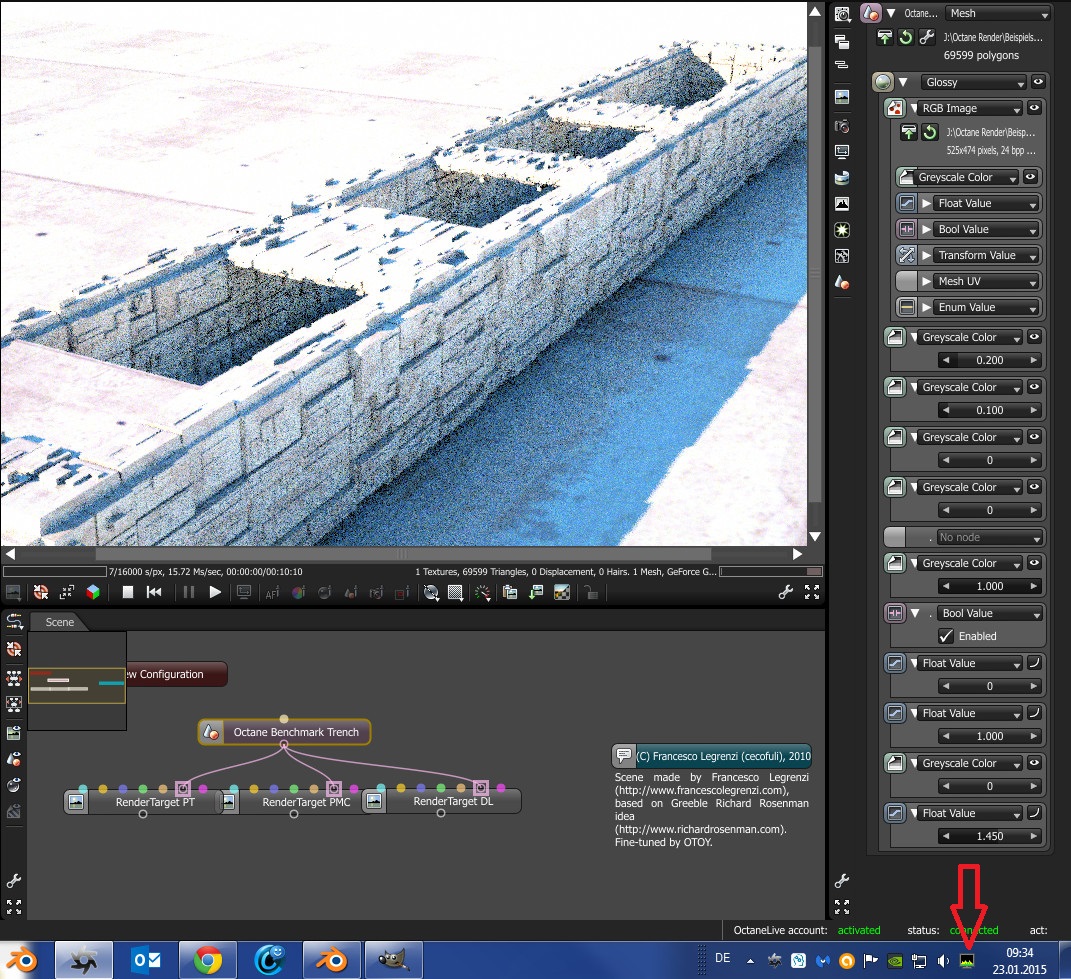This screenshot has height=979, width=1071.
Task: Uncheck the Enabled checkbox under Bool Value
Action: click(946, 636)
